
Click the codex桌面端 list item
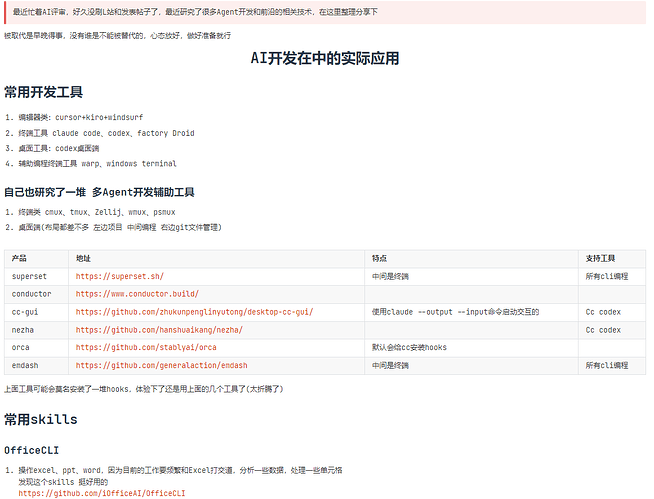click(x=59, y=148)
